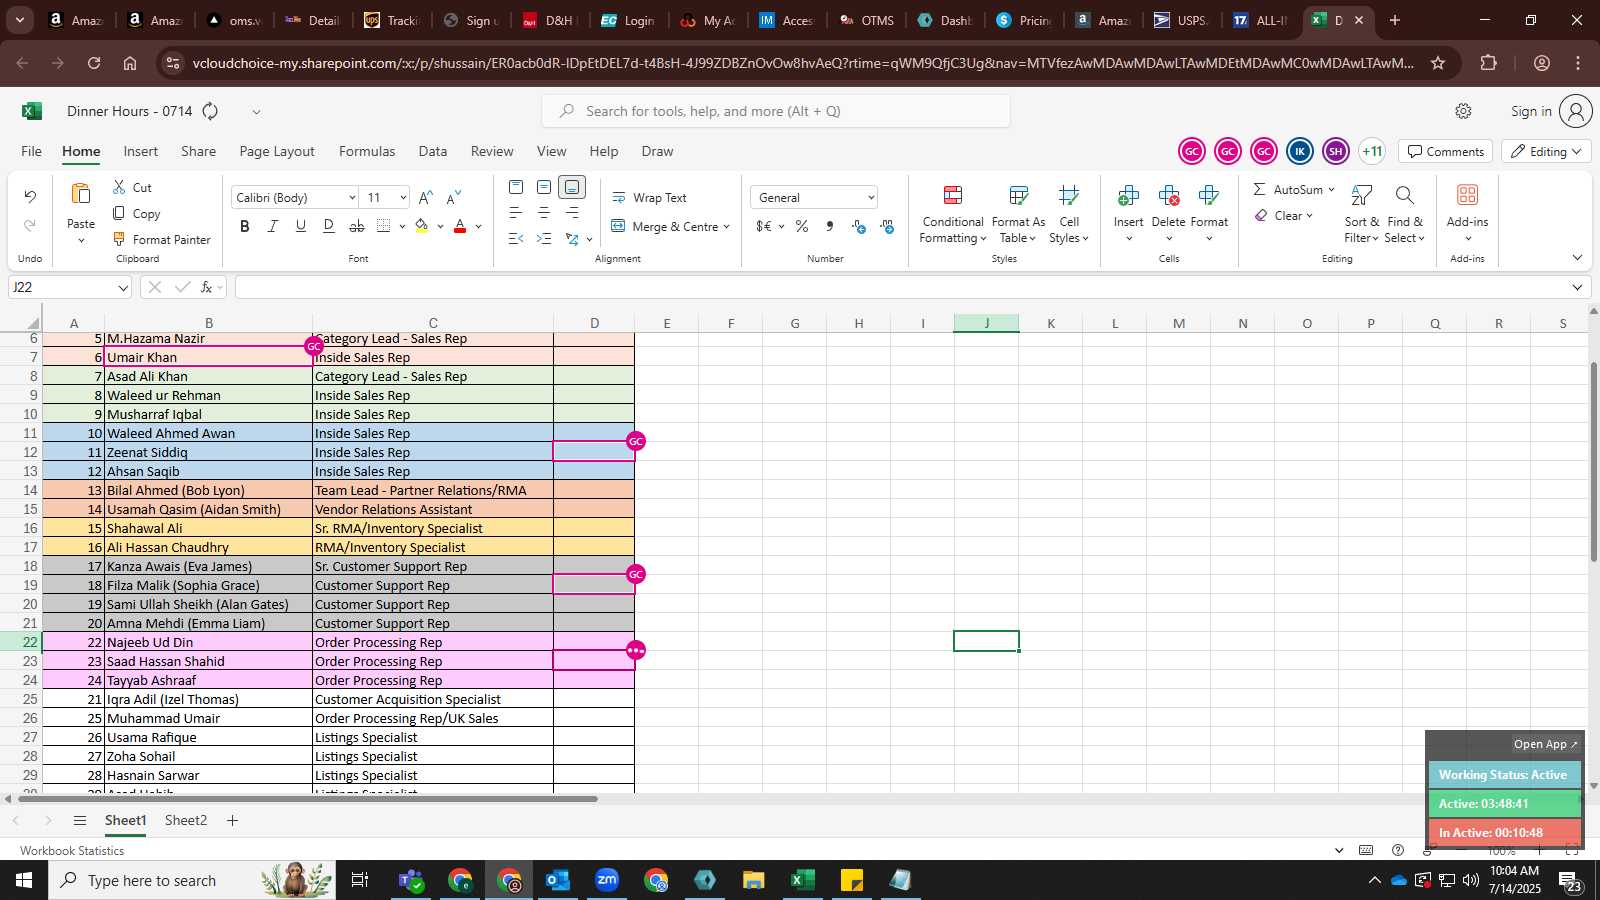Switch to Sheet2 tab
The height and width of the screenshot is (900, 1600).
point(186,820)
